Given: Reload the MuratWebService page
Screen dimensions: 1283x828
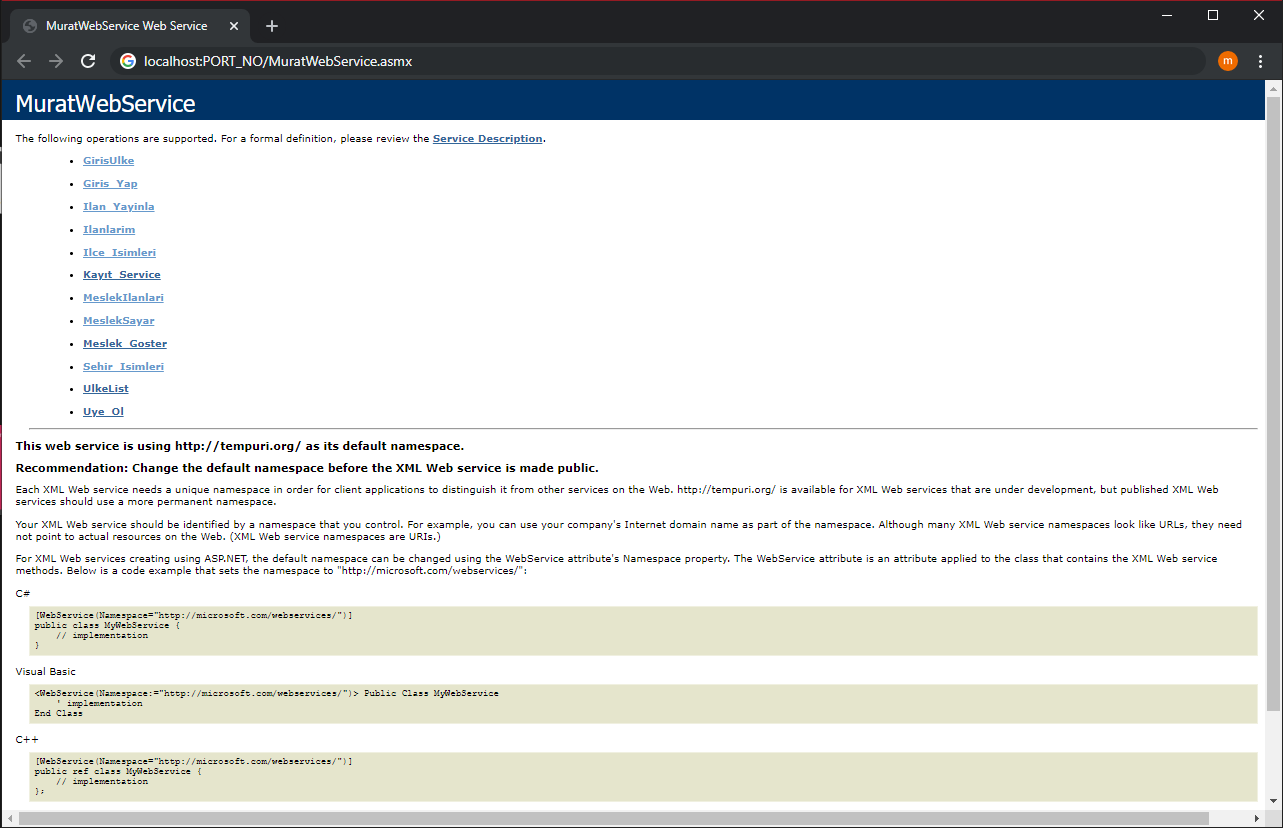Looking at the screenshot, I should 88,61.
